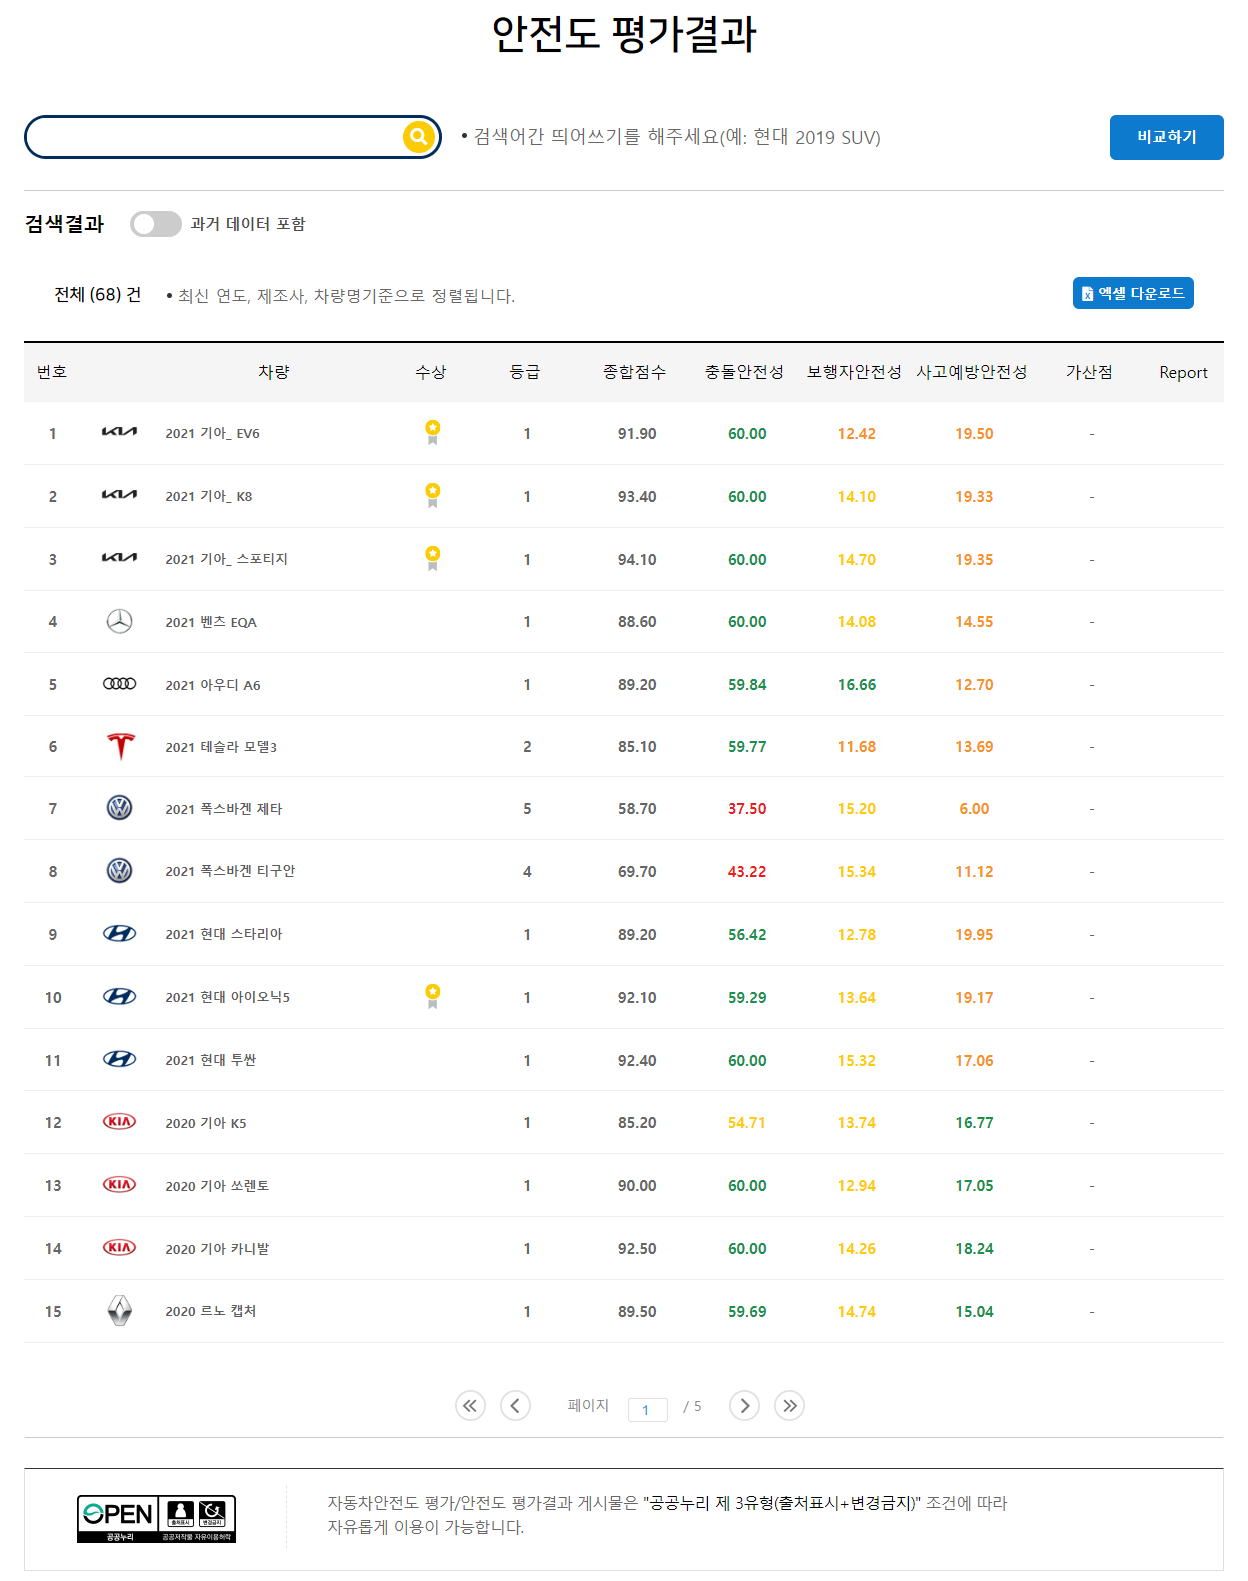Click the page number input box
Screen dimensions: 1248x1581
point(647,1409)
